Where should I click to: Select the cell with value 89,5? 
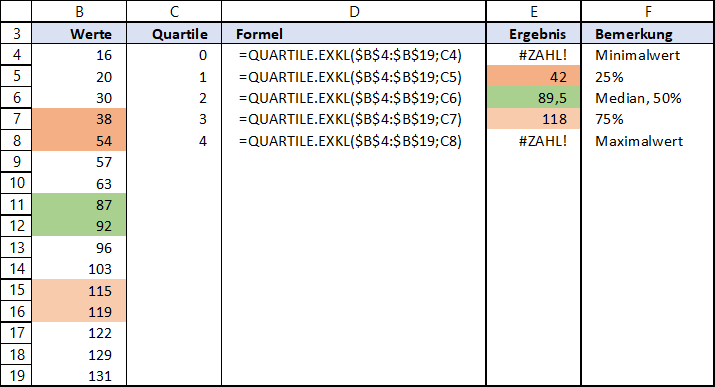click(534, 98)
